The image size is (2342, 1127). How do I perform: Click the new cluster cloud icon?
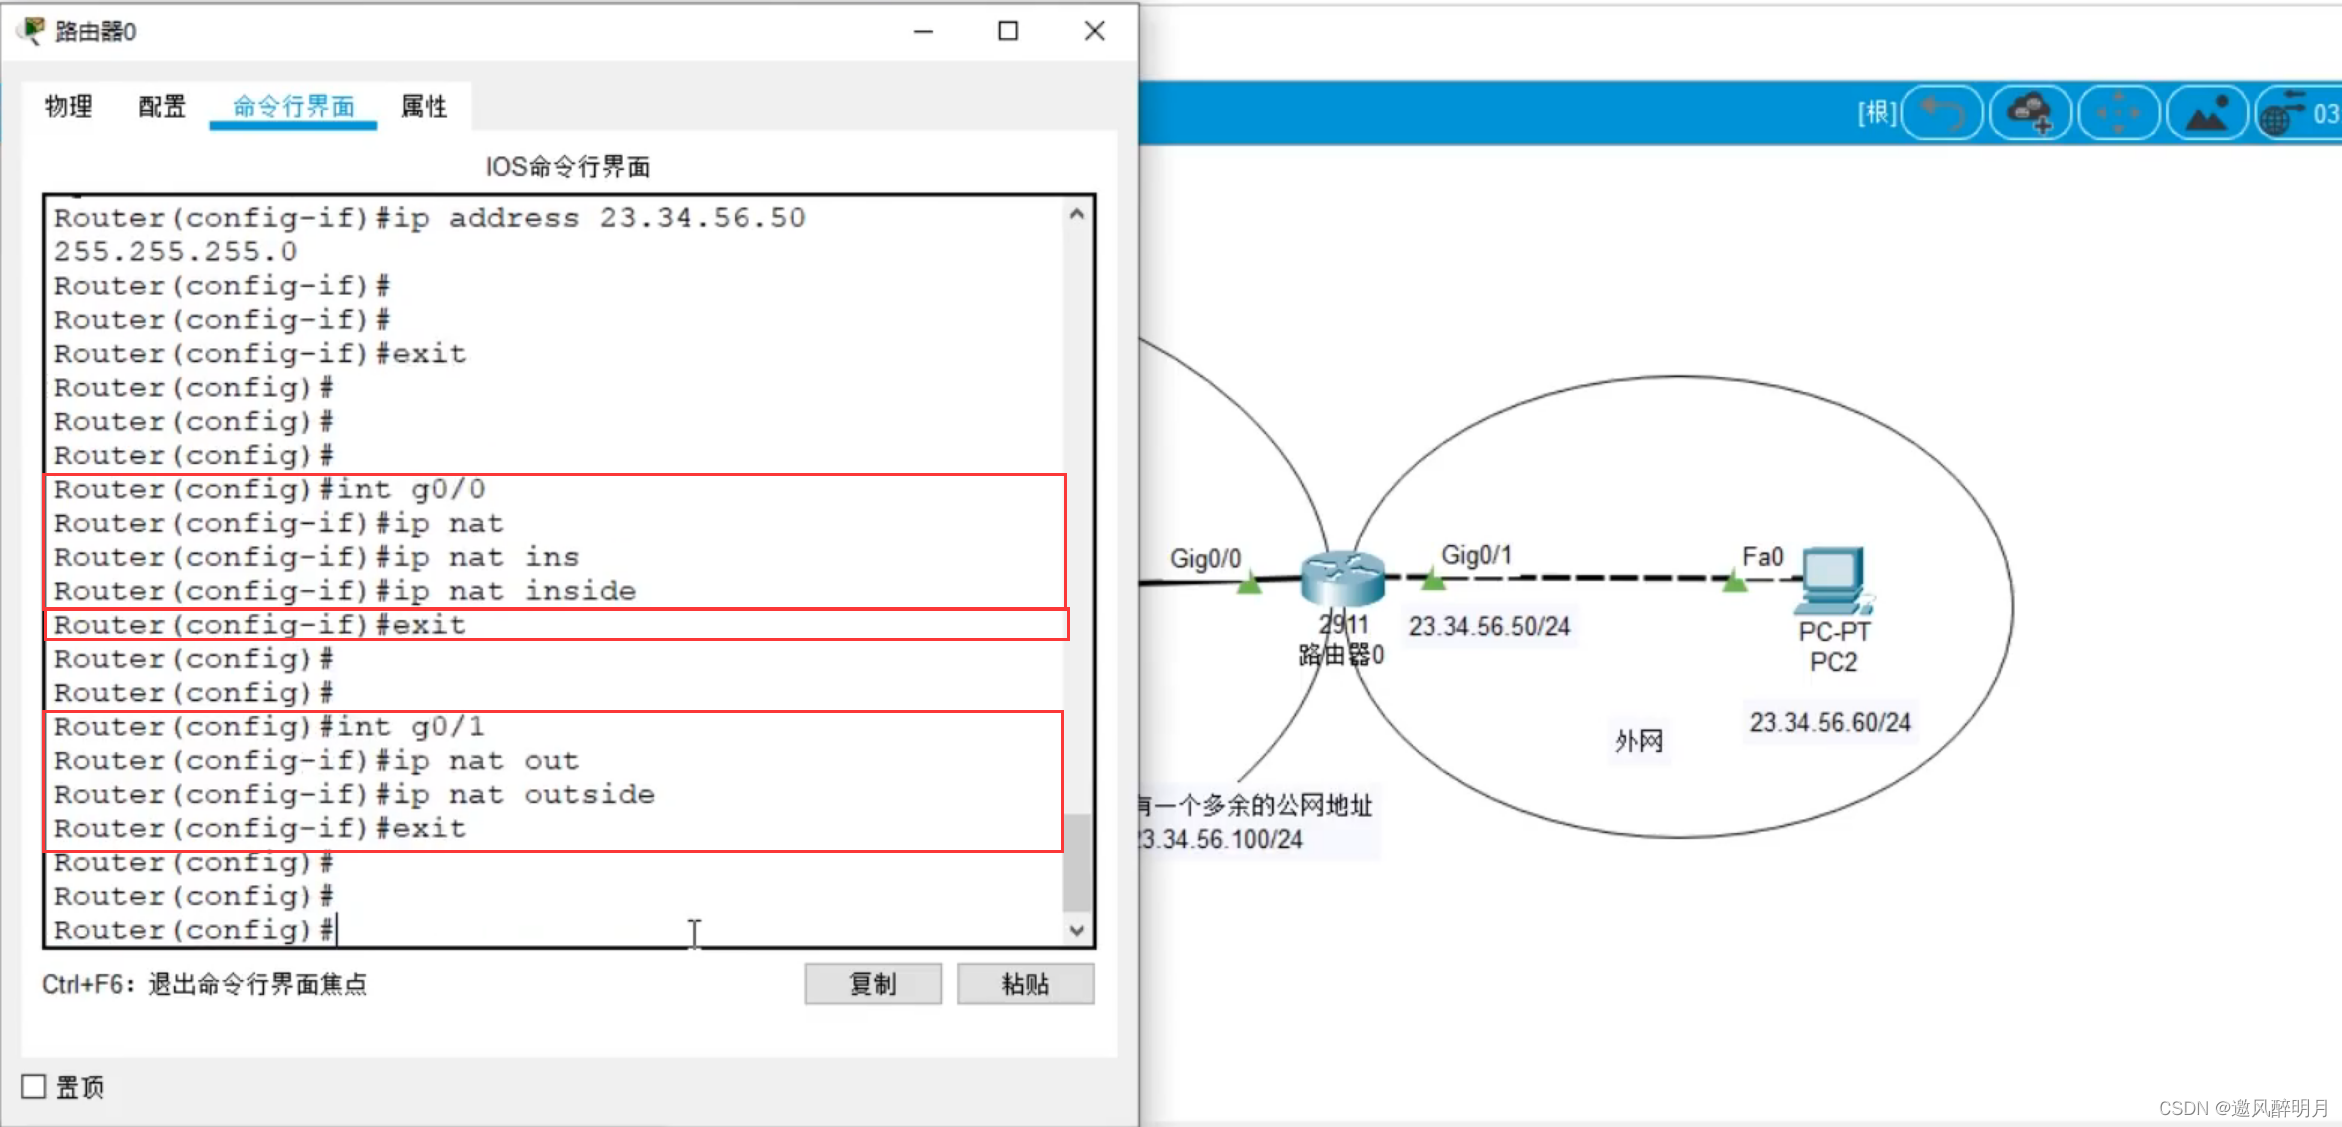point(2030,113)
